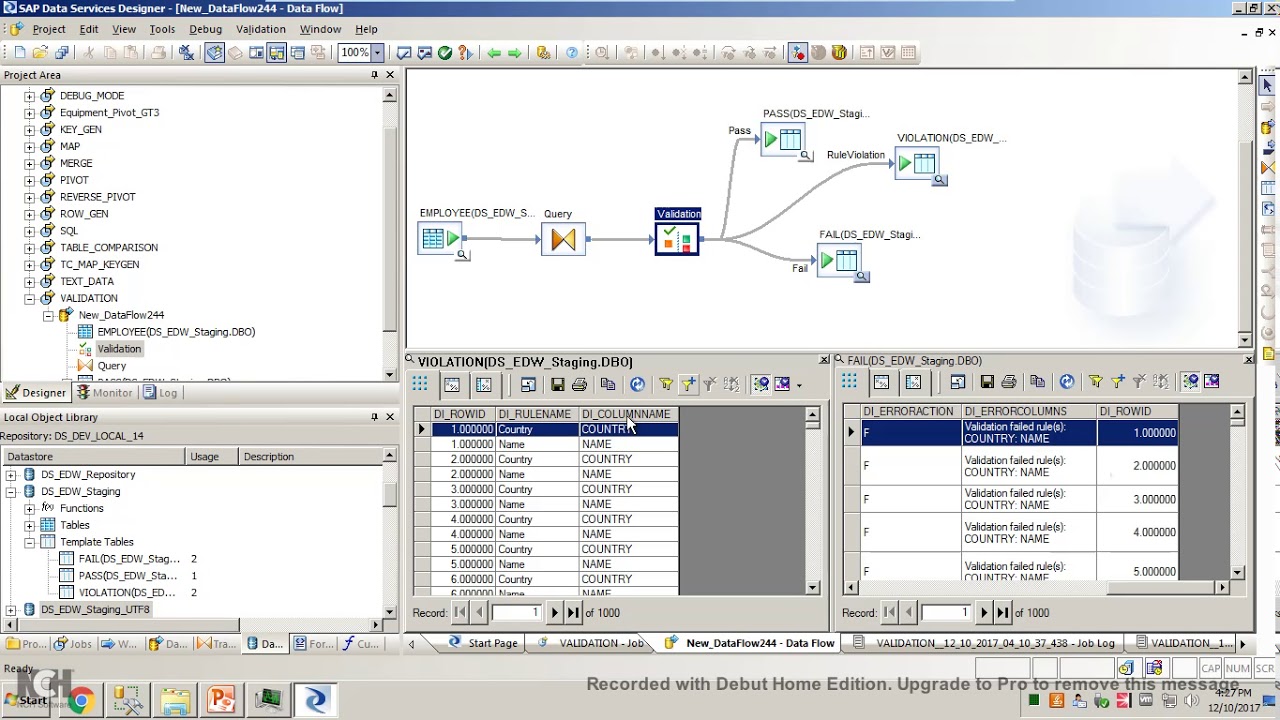Screen dimensions: 1280x720
Task: Click the green Forward arrow icon
Action: [x=514, y=53]
